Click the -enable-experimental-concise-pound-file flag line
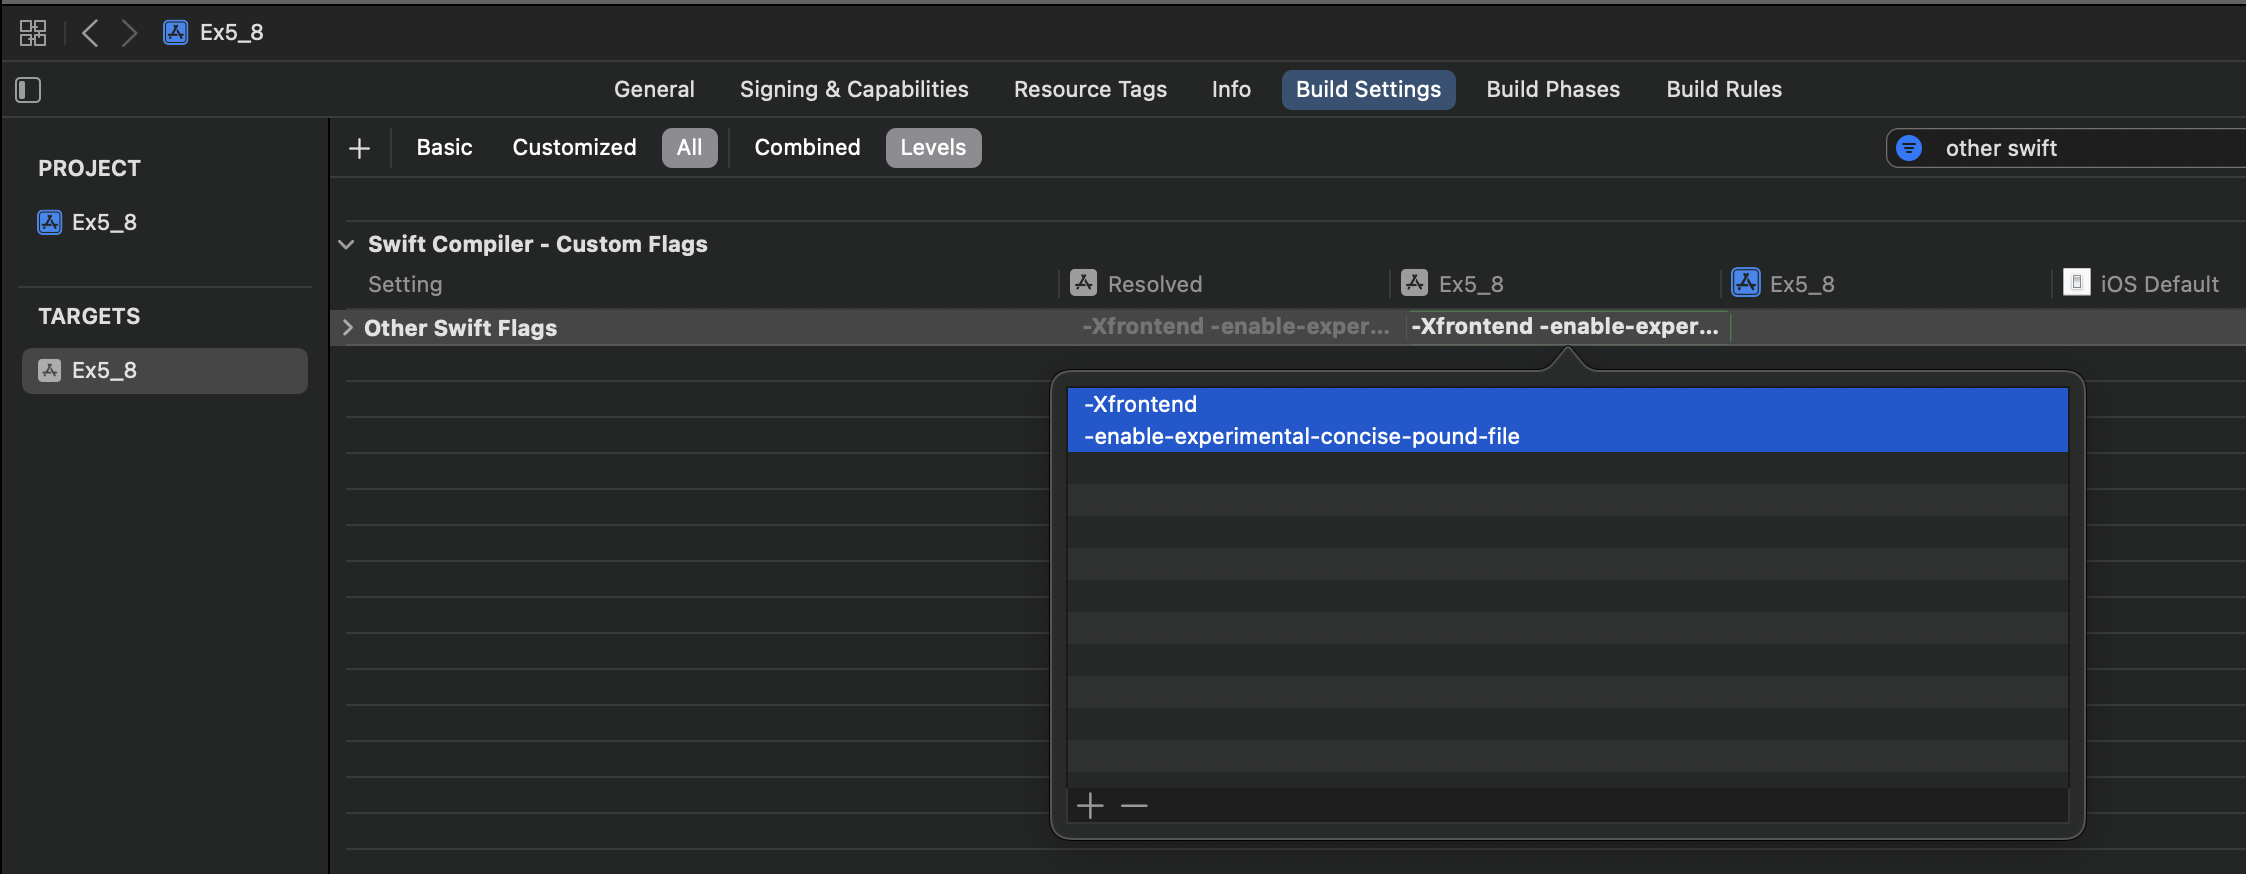Image resolution: width=2246 pixels, height=874 pixels. pyautogui.click(x=1567, y=436)
